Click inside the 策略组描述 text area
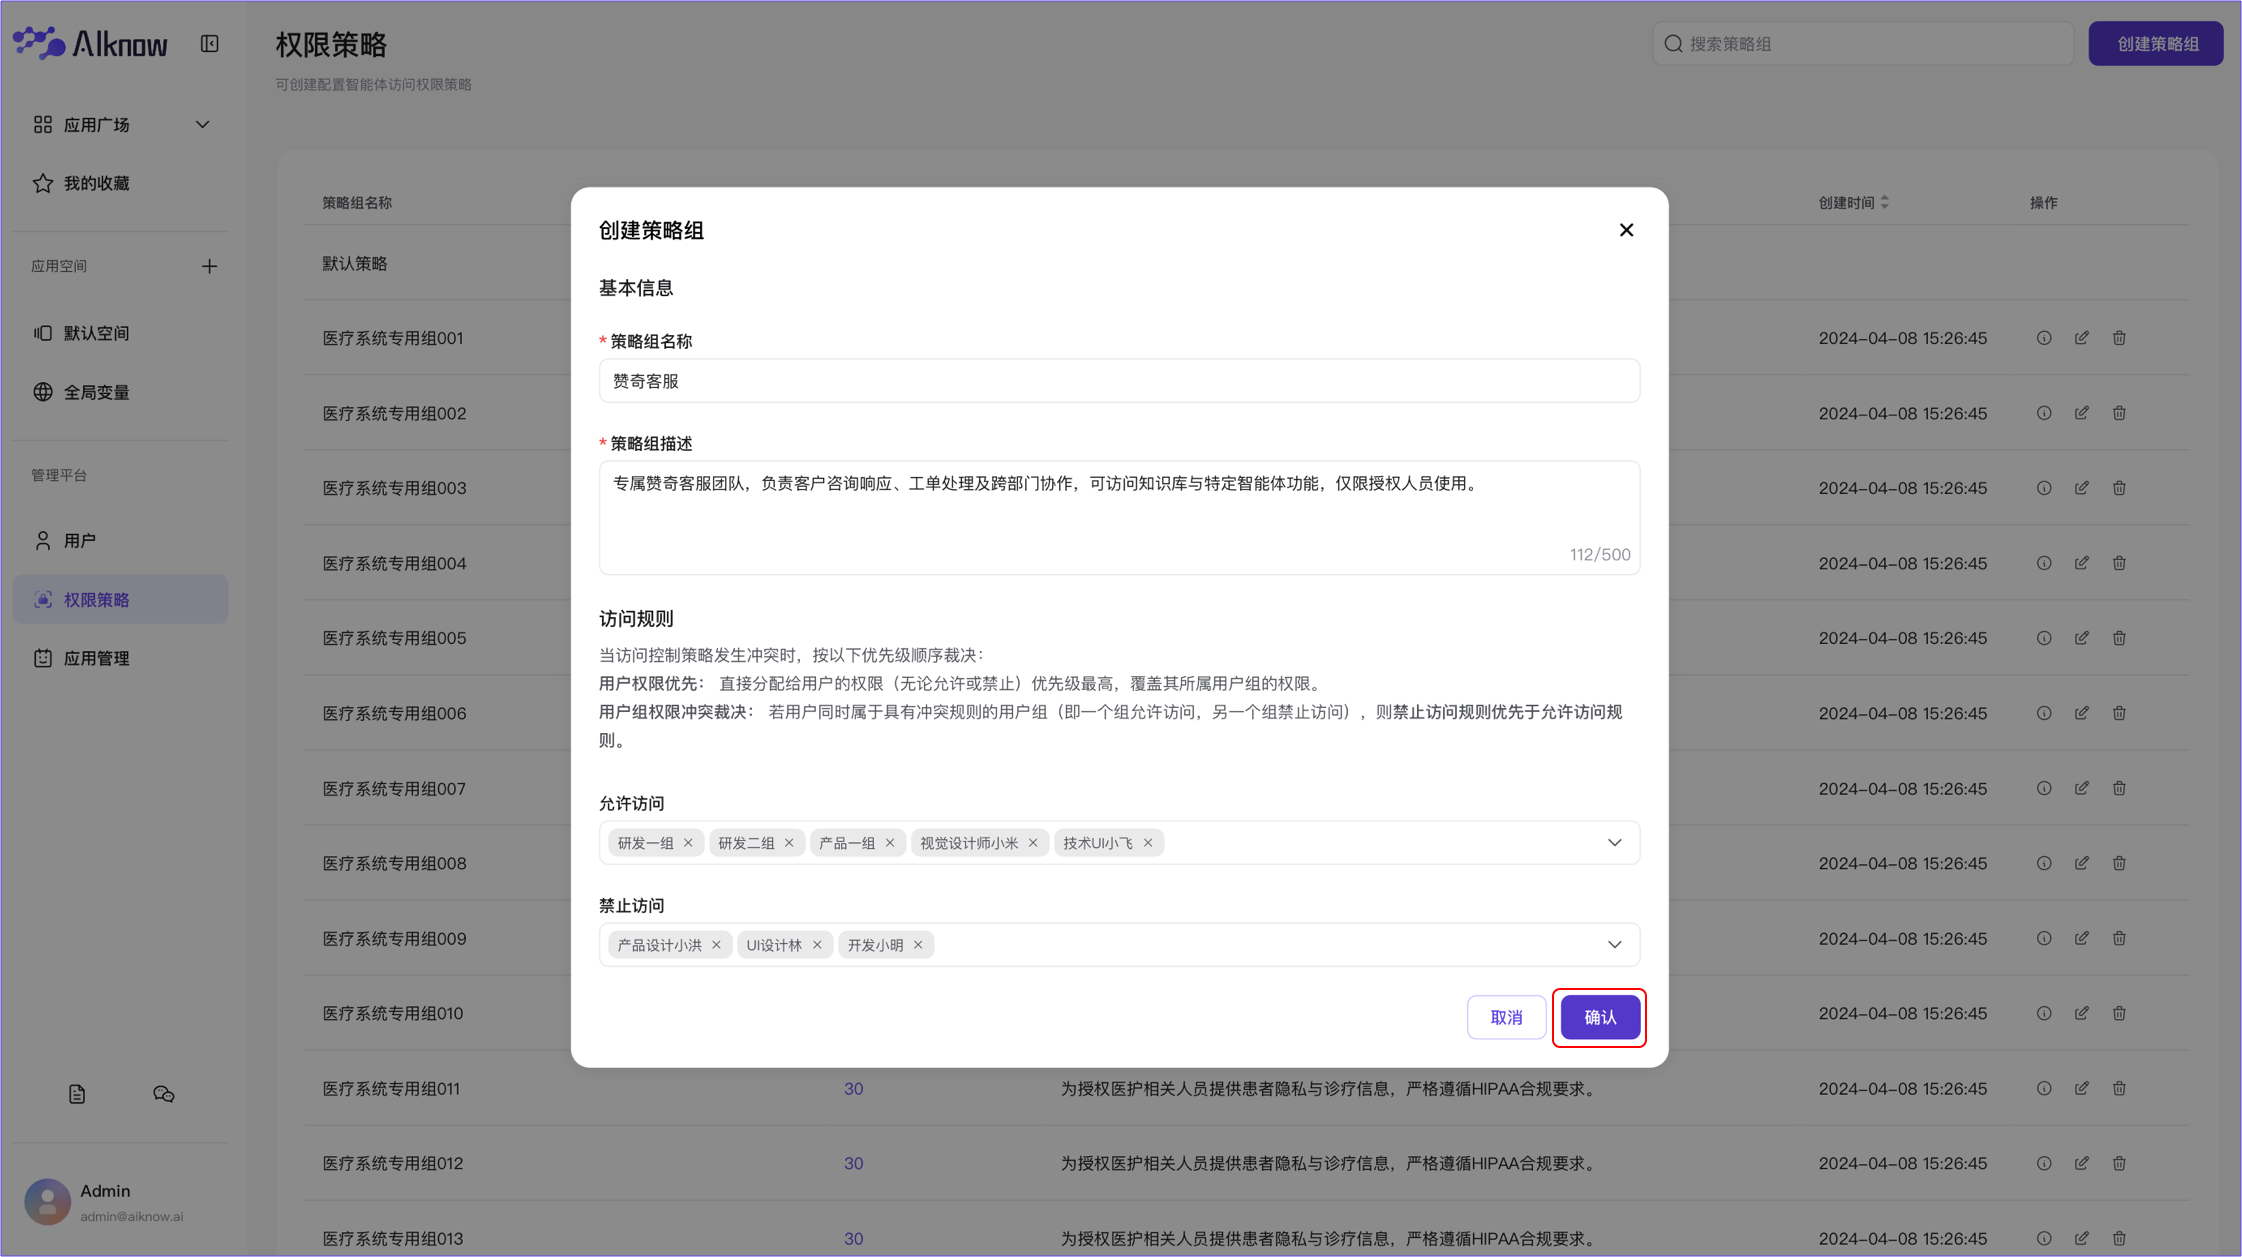Image resolution: width=2242 pixels, height=1257 pixels. coord(1118,517)
